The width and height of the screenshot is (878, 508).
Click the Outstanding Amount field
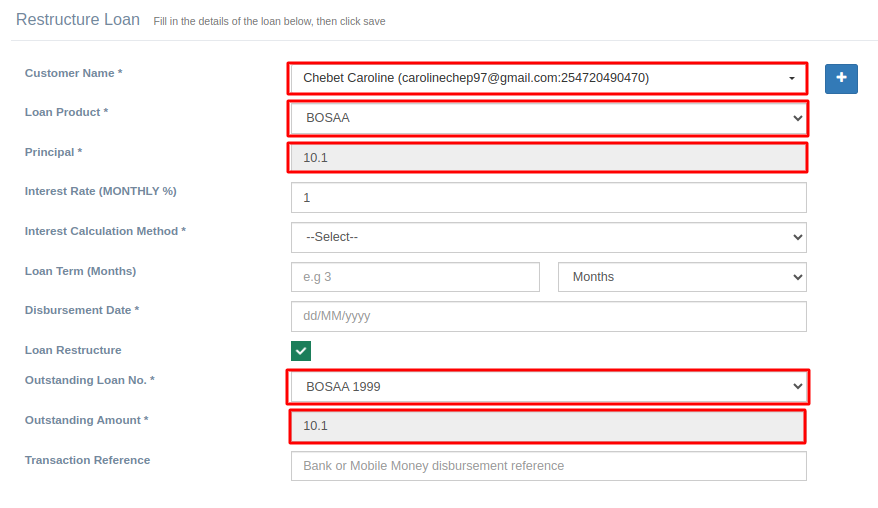coord(547,426)
